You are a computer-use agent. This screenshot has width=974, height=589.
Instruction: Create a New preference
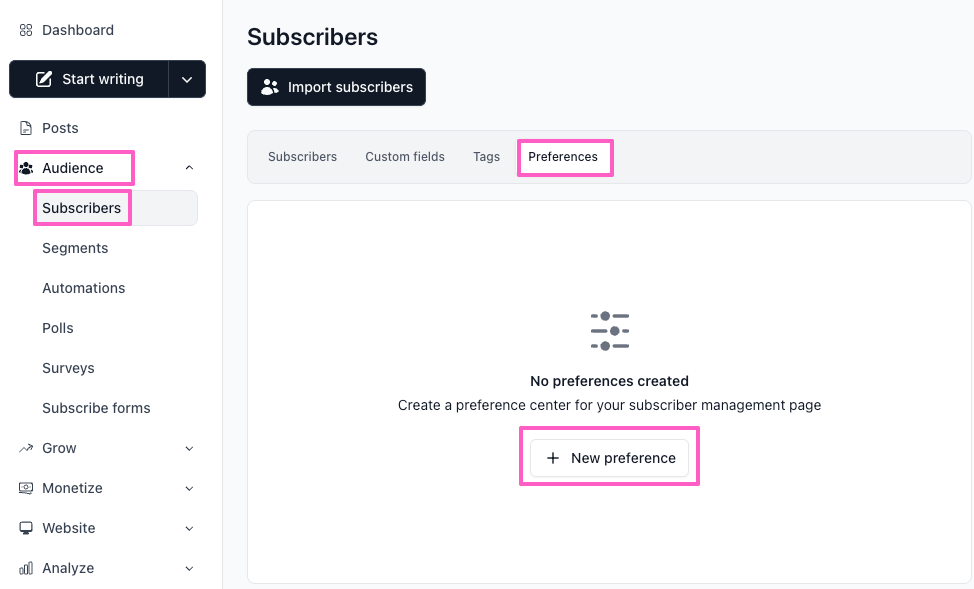(x=609, y=458)
